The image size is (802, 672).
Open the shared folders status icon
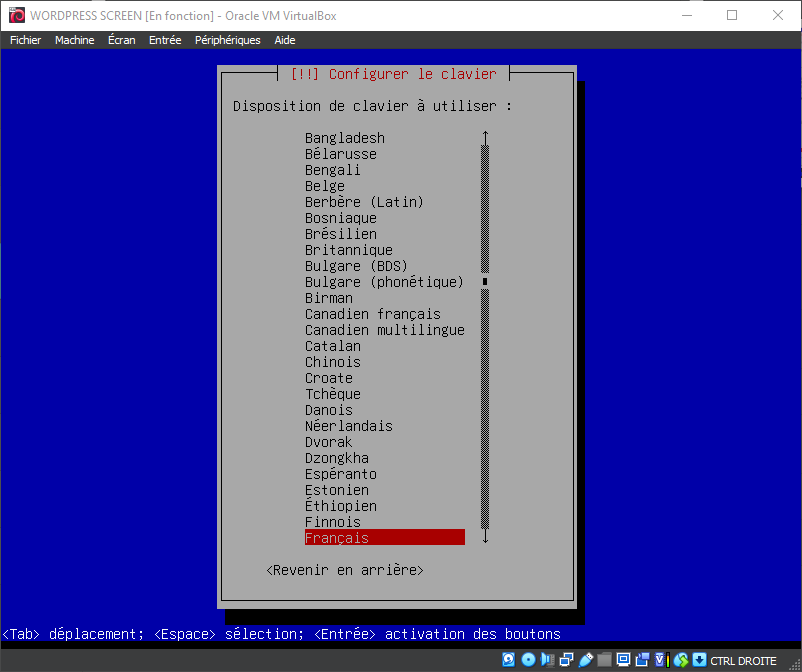(x=604, y=660)
